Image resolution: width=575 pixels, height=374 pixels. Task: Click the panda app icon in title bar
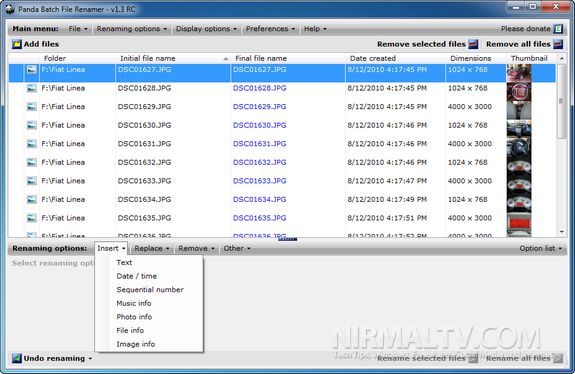pyautogui.click(x=10, y=9)
